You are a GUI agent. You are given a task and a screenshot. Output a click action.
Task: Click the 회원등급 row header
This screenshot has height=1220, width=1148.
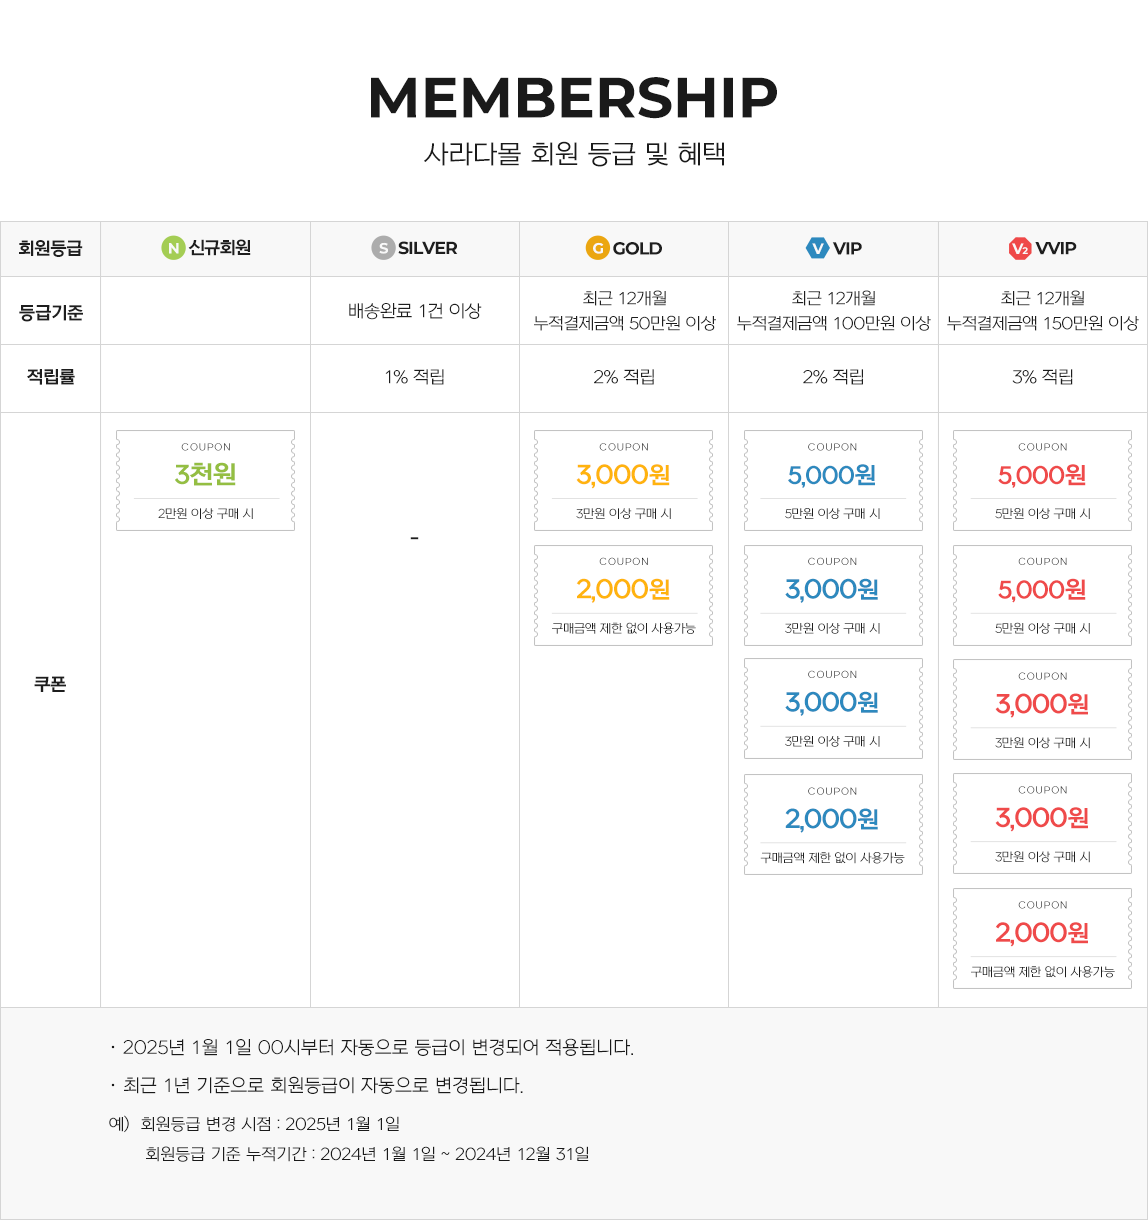pyautogui.click(x=50, y=248)
